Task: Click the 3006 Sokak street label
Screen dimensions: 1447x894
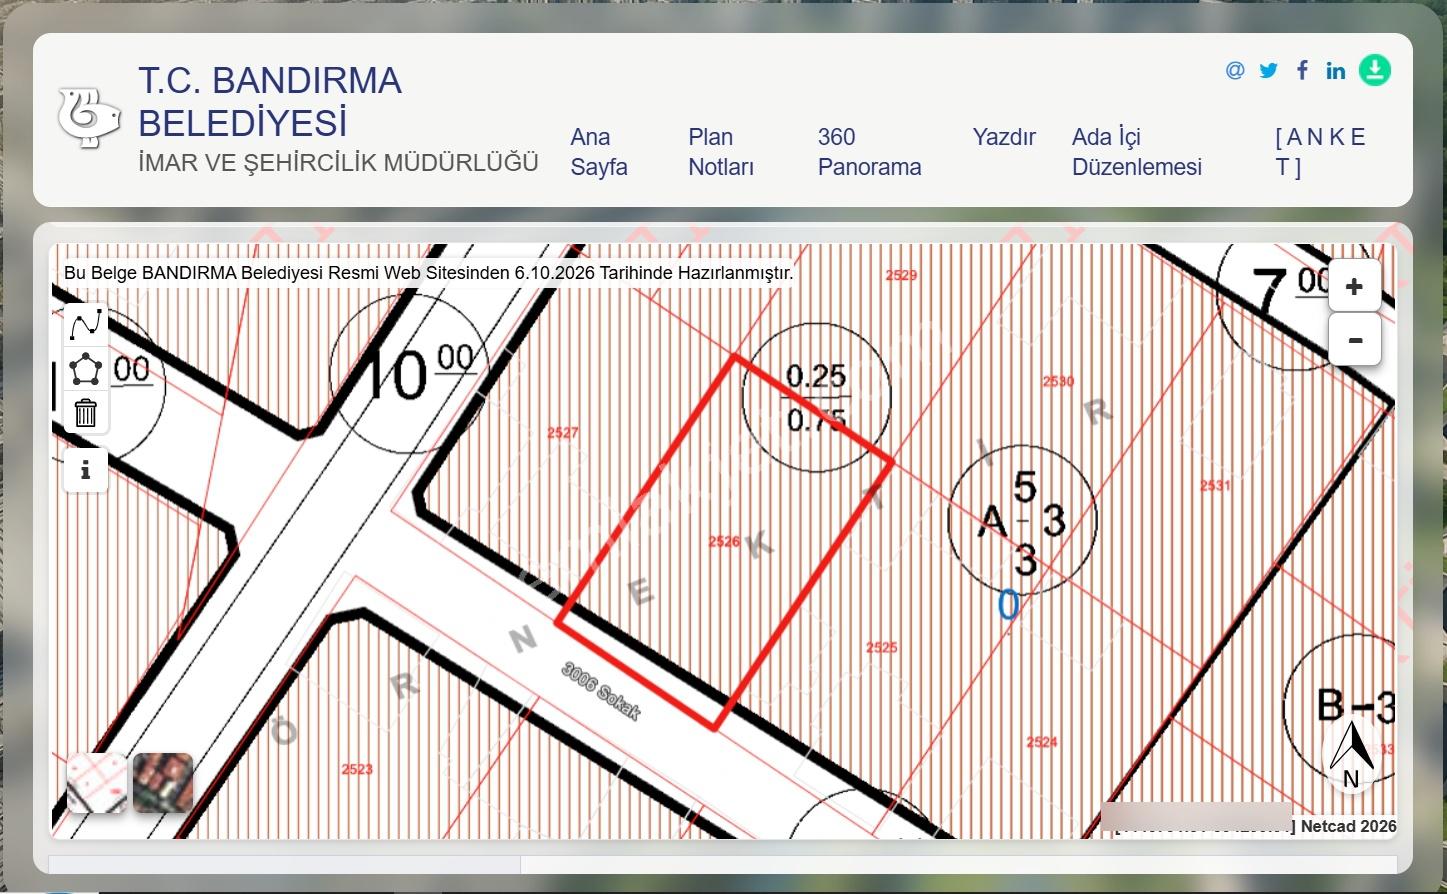Action: [600, 690]
